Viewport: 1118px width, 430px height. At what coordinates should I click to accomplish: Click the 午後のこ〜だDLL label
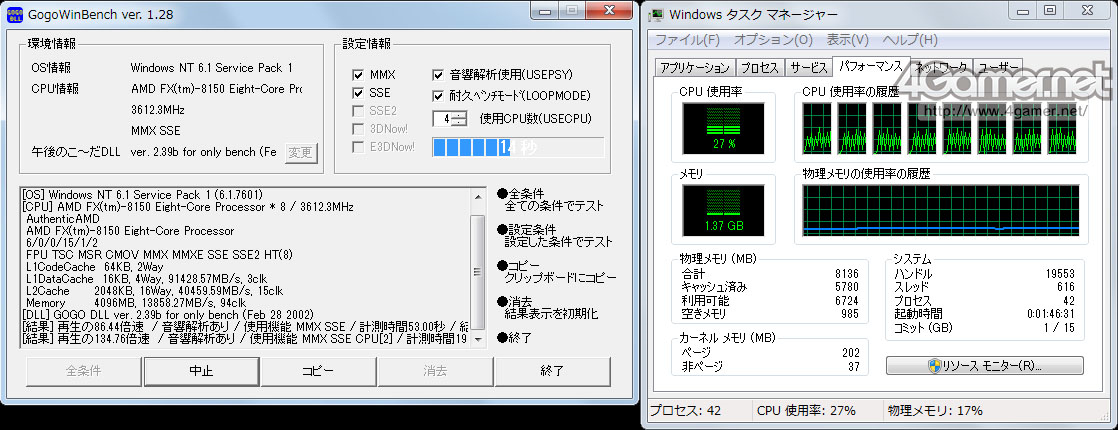pos(74,152)
